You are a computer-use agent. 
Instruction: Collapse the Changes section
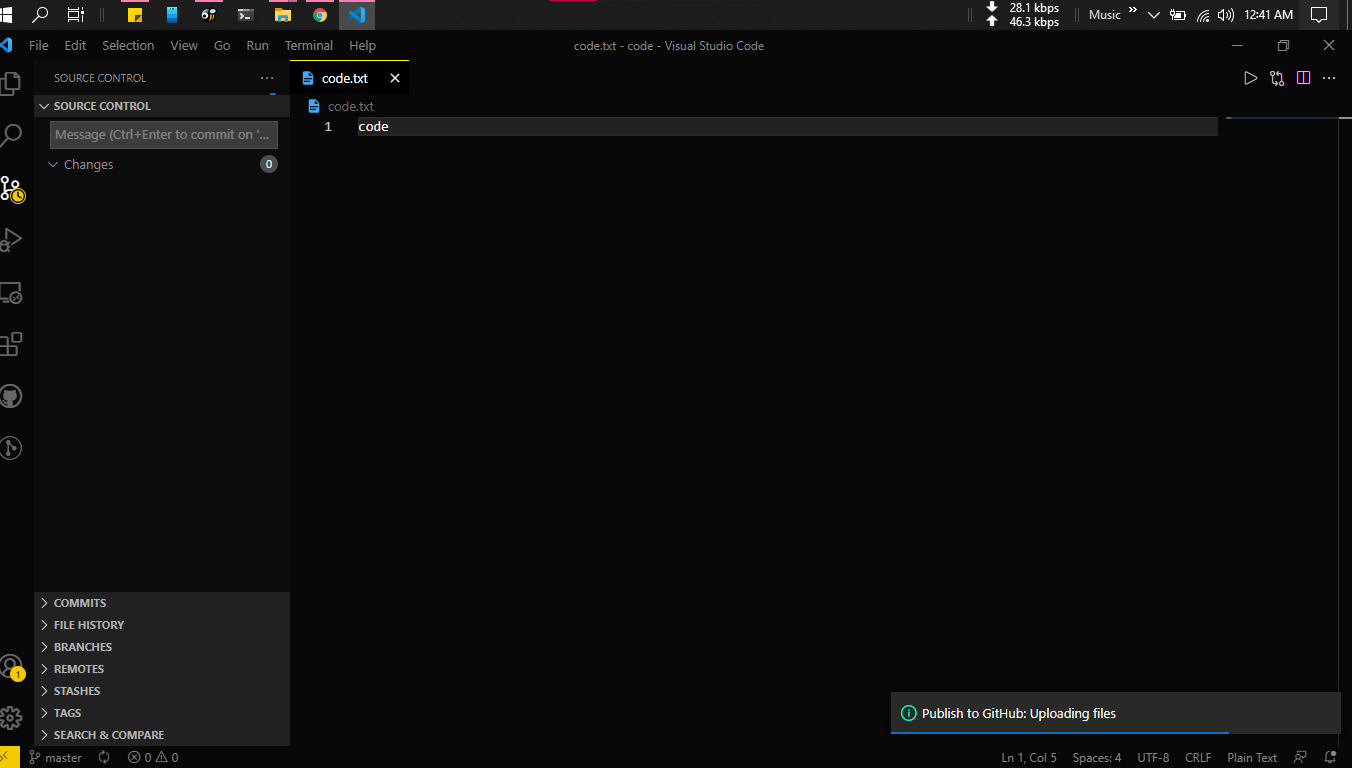pyautogui.click(x=90, y=164)
